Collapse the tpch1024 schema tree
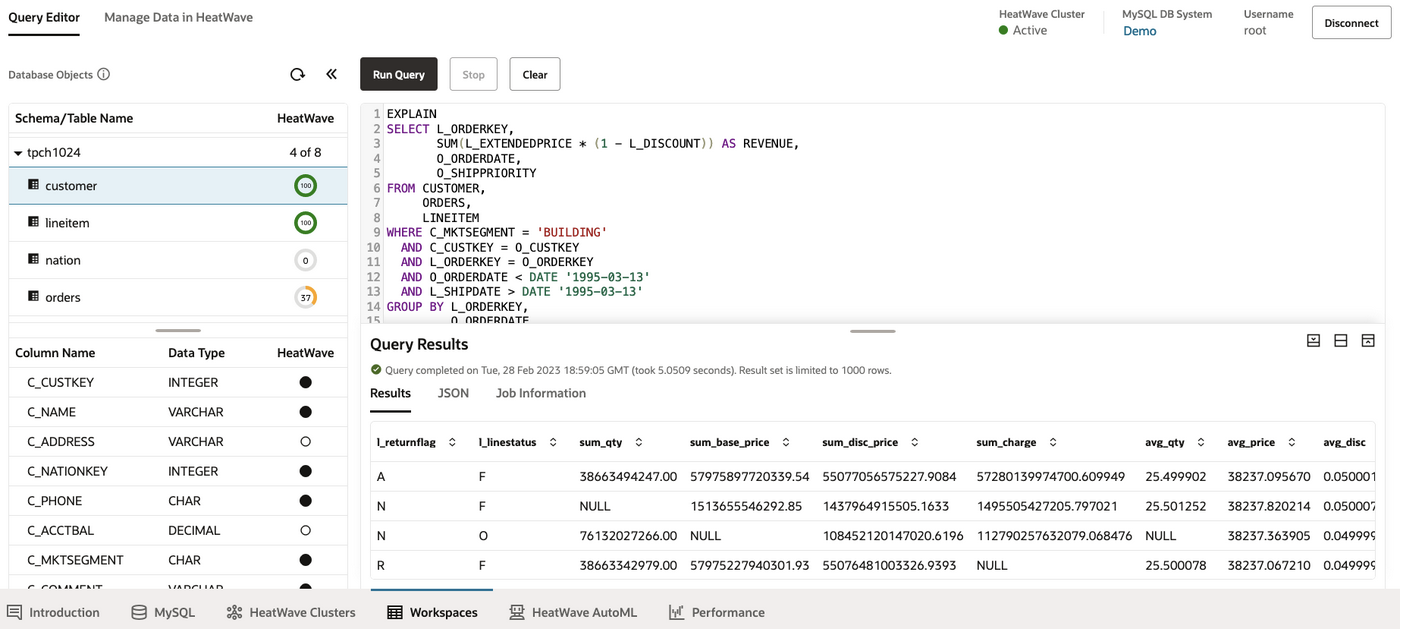This screenshot has width=1402, height=632. (18, 153)
